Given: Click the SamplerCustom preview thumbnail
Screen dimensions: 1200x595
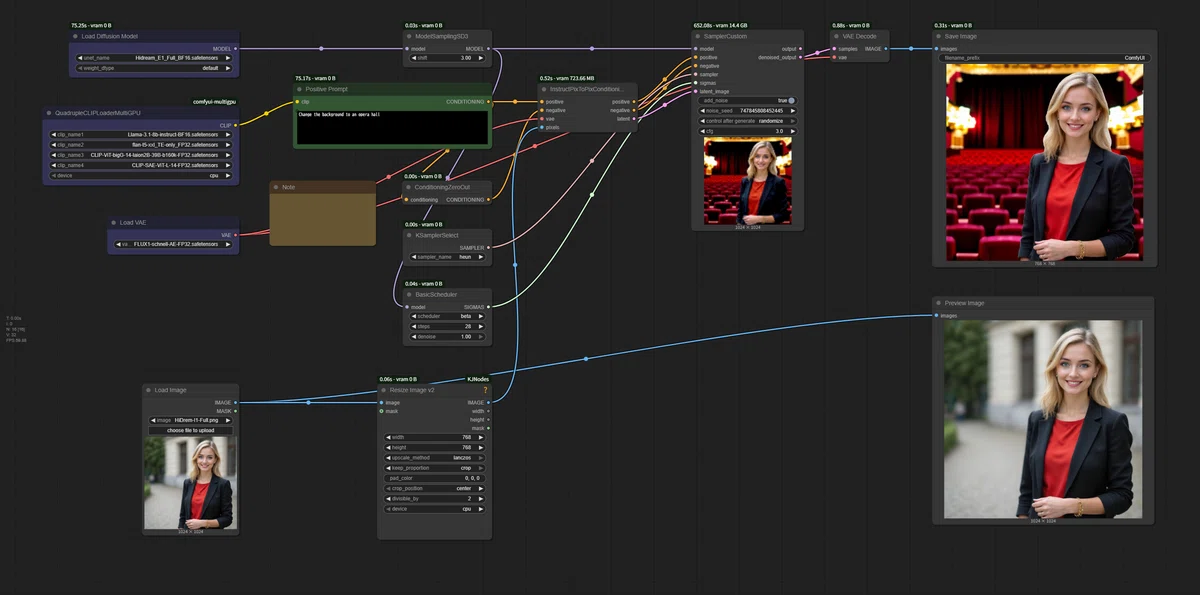Looking at the screenshot, I should pos(748,182).
